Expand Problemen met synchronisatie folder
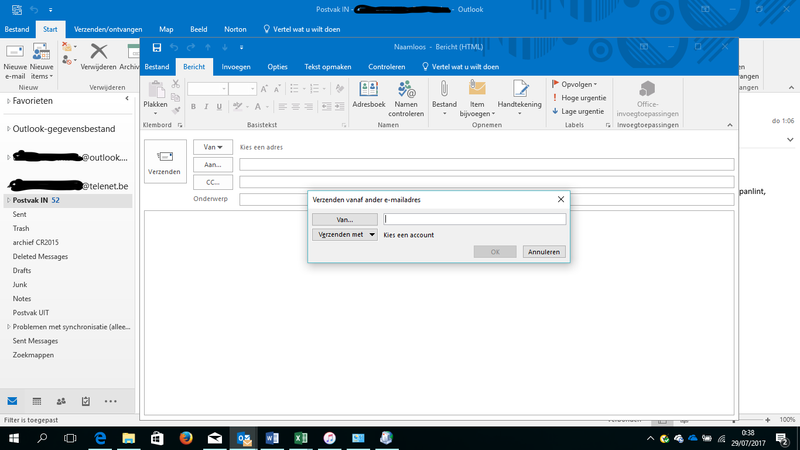Screen dimensions: 800x450 coord(8,327)
